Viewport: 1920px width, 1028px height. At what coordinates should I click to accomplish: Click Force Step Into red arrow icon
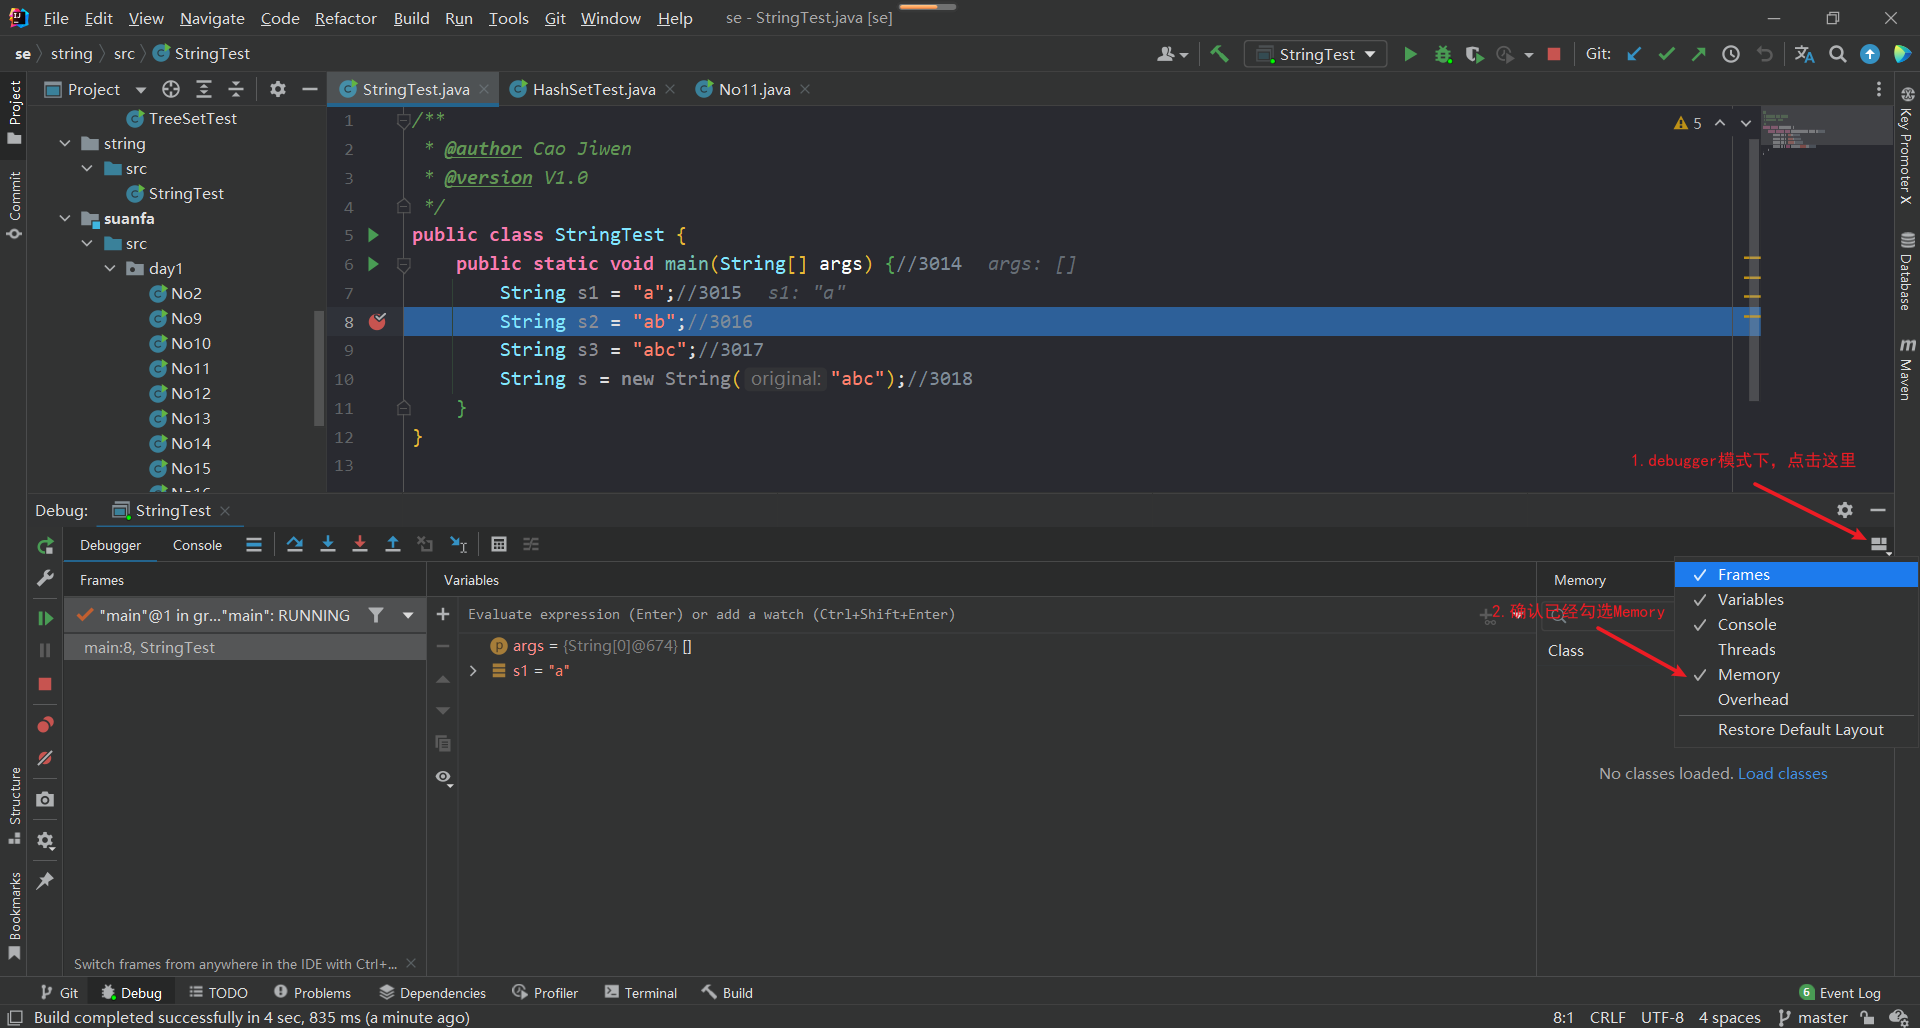[360, 544]
